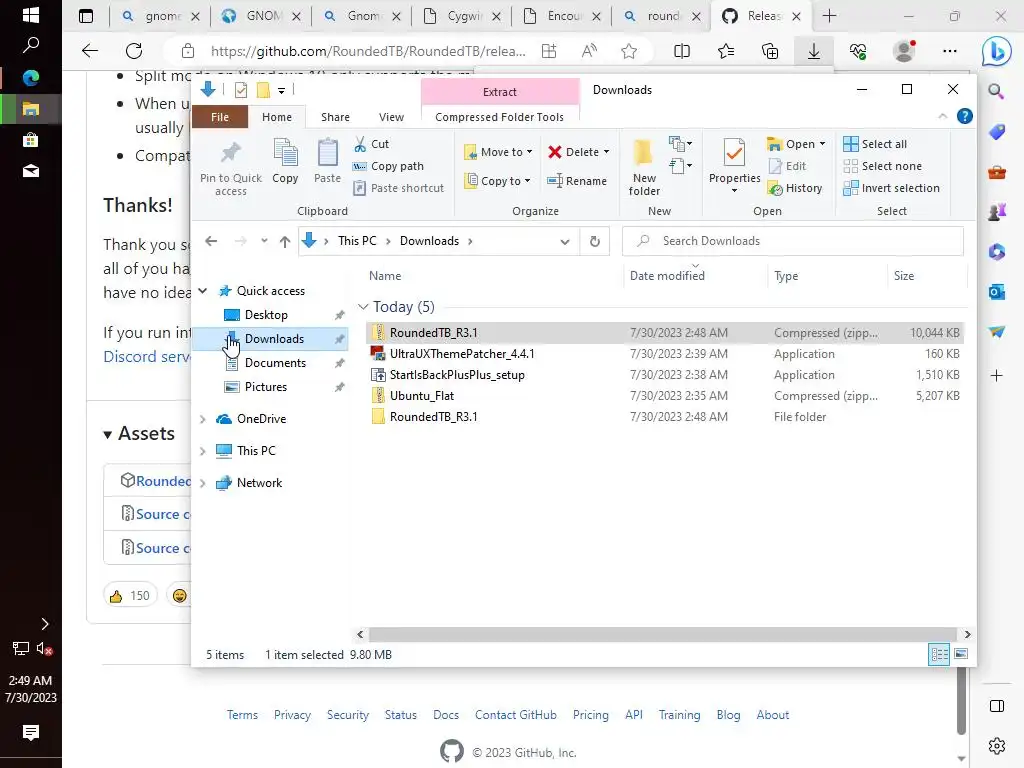Click This PC in address breadcrumb
The height and width of the screenshot is (768, 1024).
click(x=357, y=241)
